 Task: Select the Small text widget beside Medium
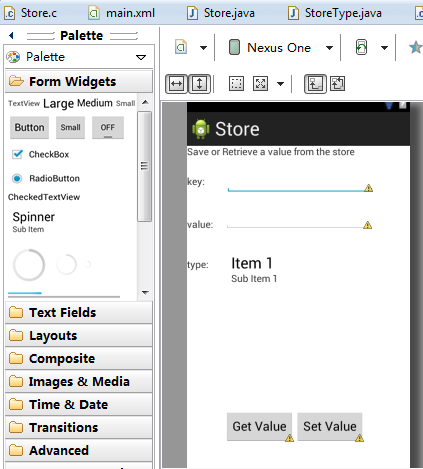coord(125,104)
